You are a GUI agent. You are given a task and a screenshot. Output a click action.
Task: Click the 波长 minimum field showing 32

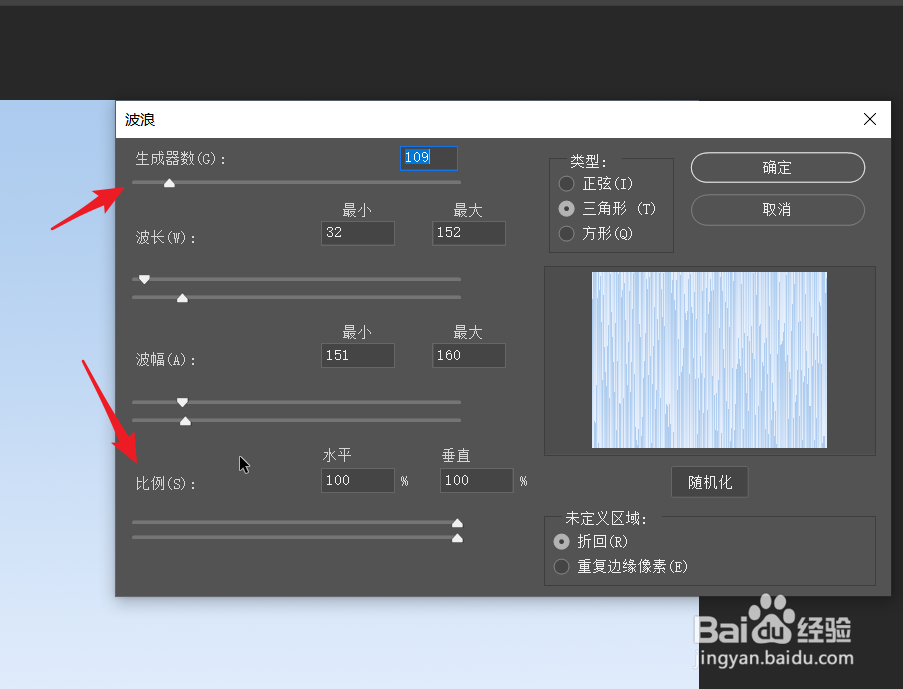[x=358, y=233]
